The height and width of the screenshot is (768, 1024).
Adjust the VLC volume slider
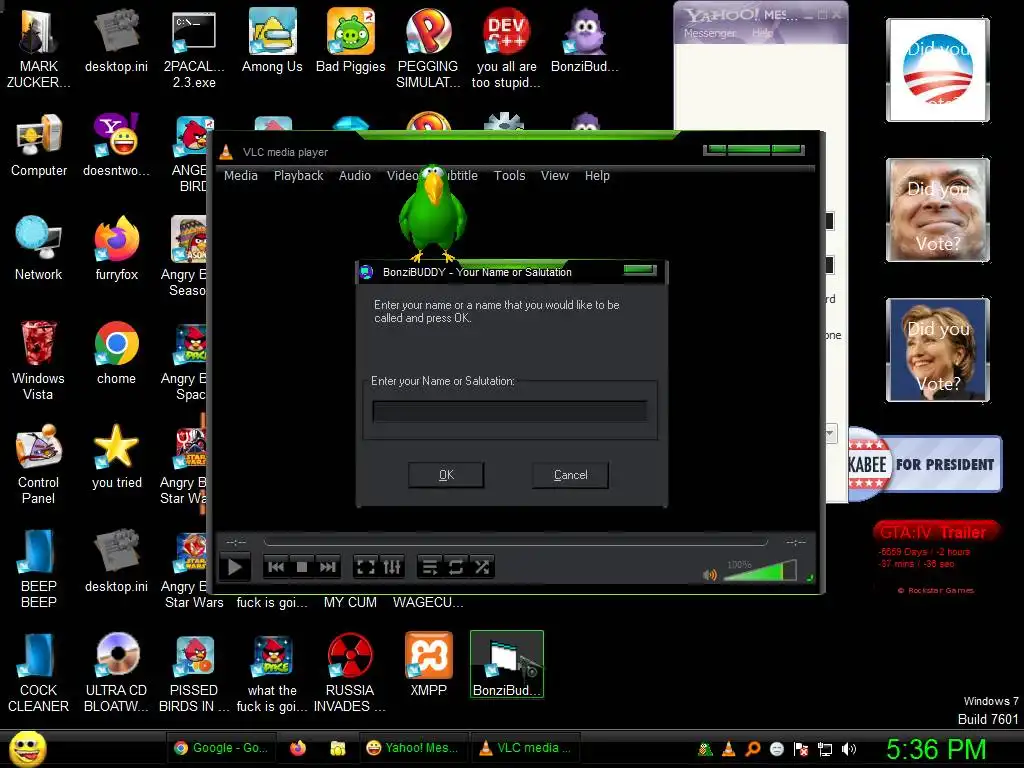tap(761, 571)
